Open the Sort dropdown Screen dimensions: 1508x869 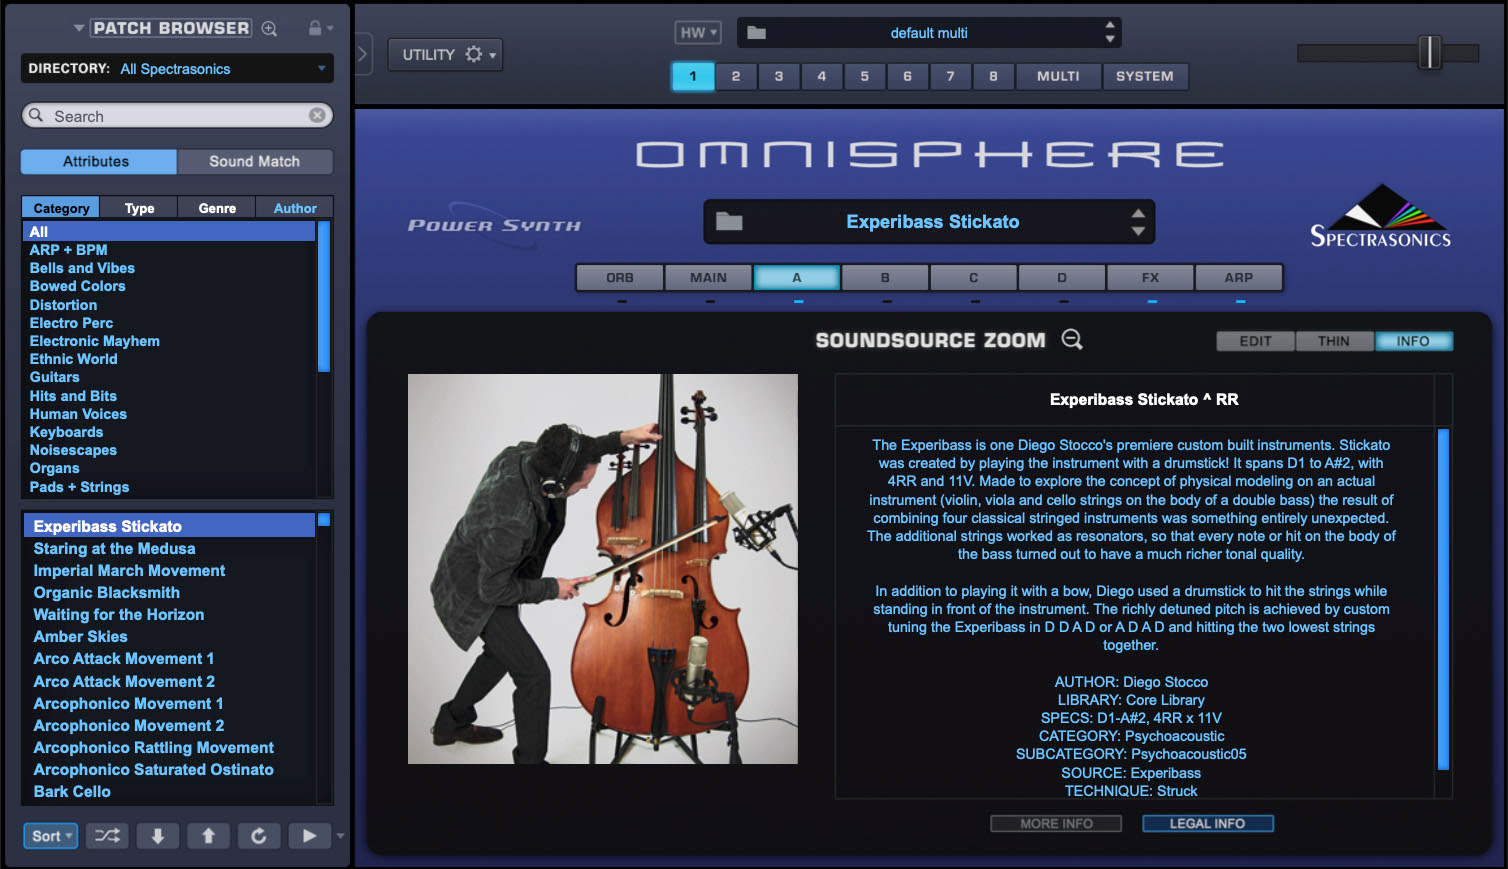(50, 836)
